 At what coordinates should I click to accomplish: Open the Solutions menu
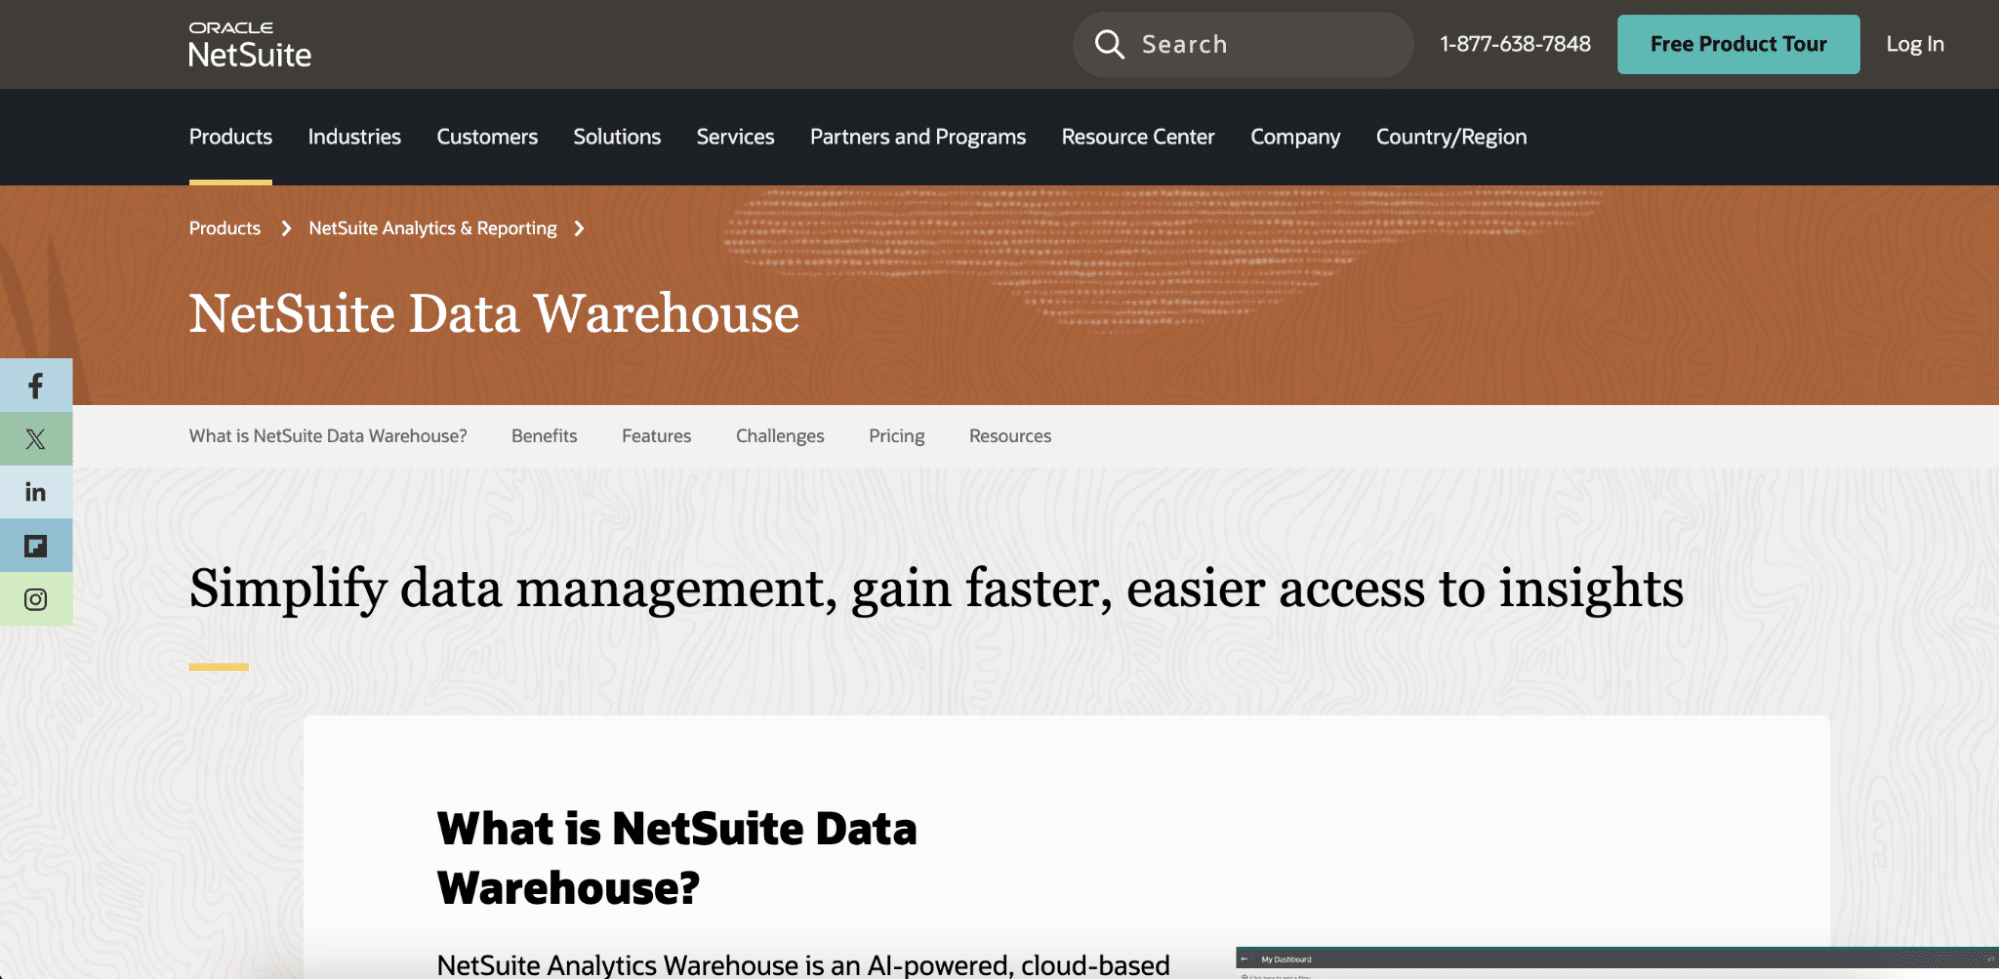[x=617, y=137]
